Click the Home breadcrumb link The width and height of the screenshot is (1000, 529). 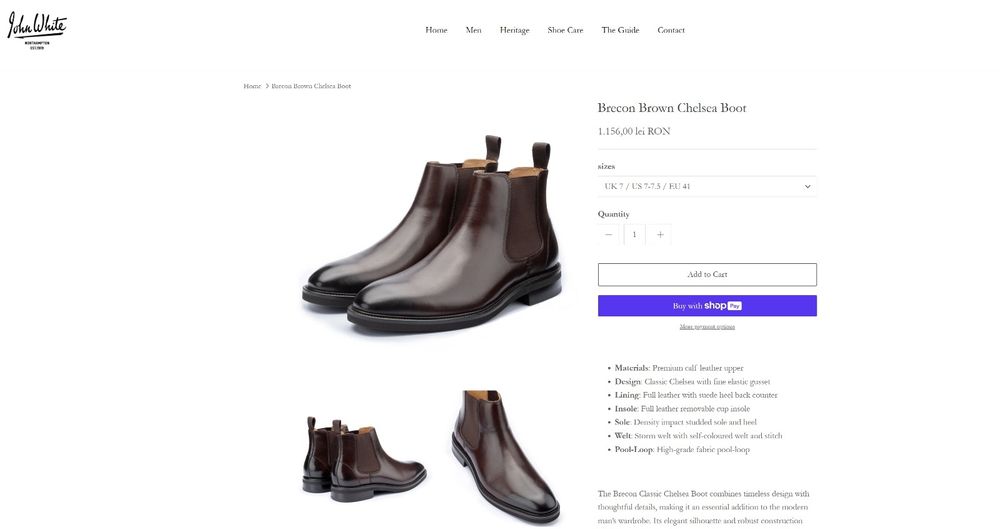(252, 86)
